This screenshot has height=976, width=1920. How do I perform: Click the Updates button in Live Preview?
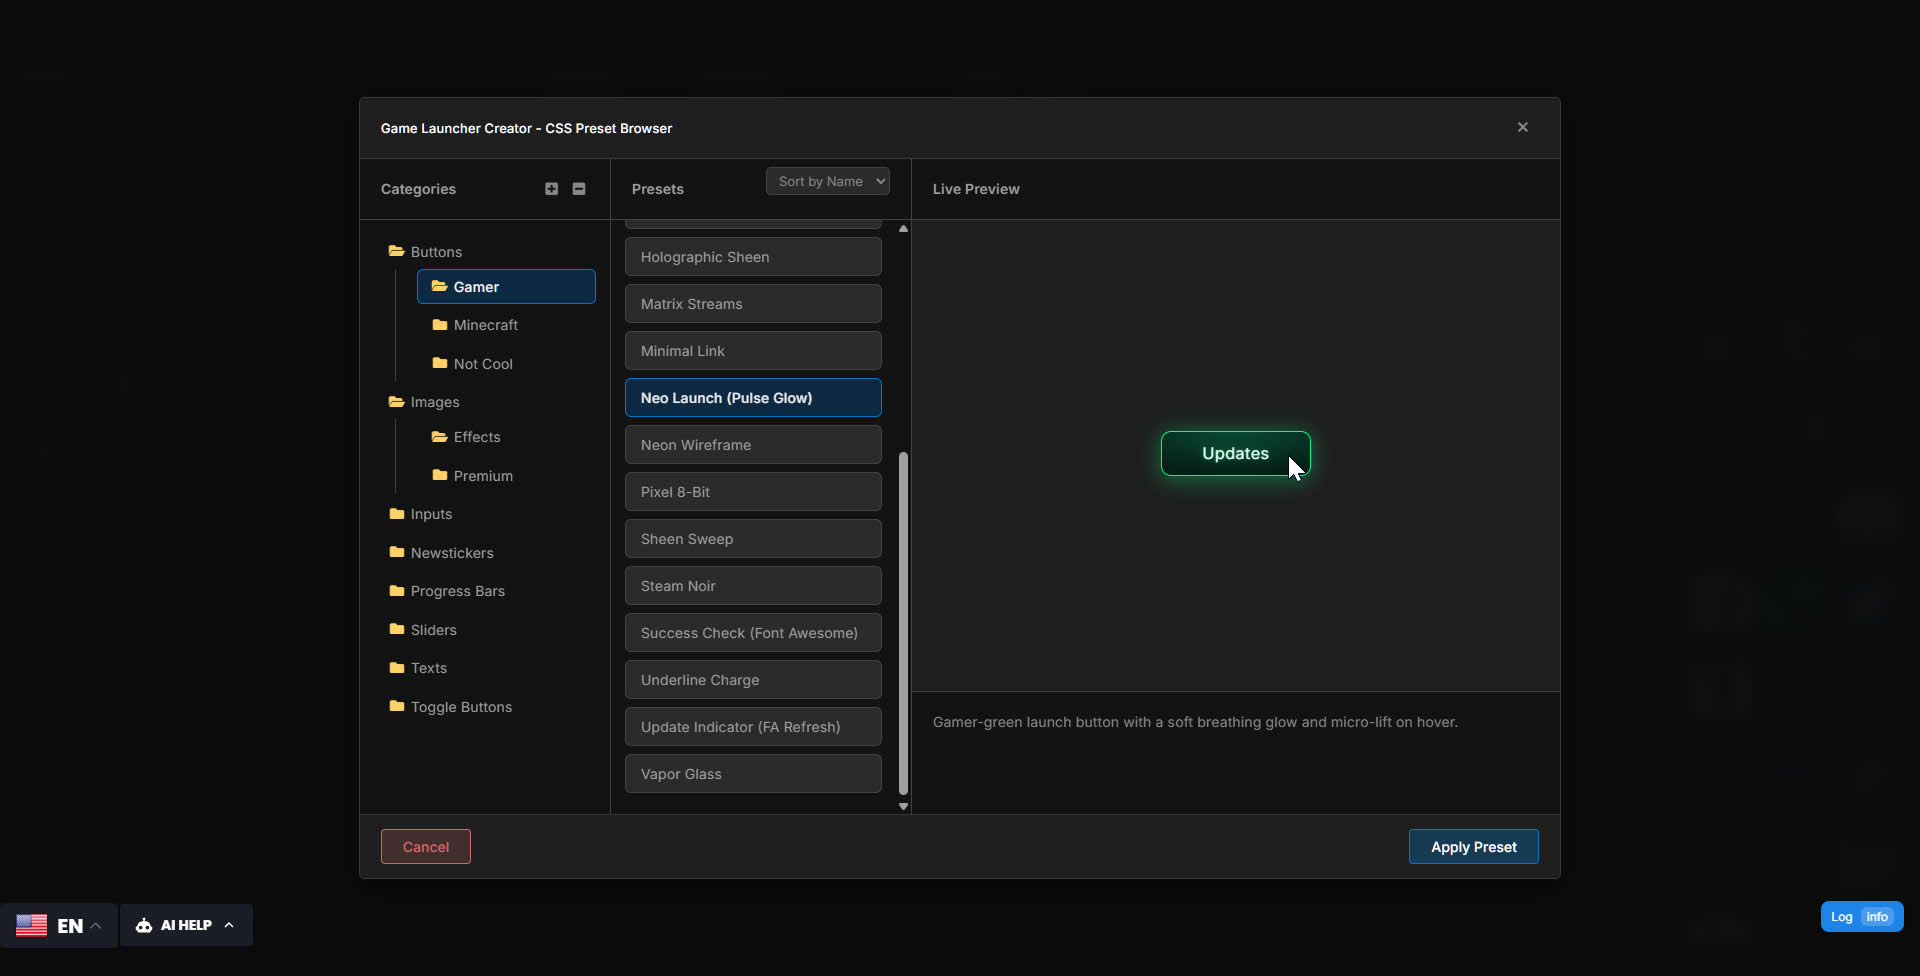[1235, 453]
